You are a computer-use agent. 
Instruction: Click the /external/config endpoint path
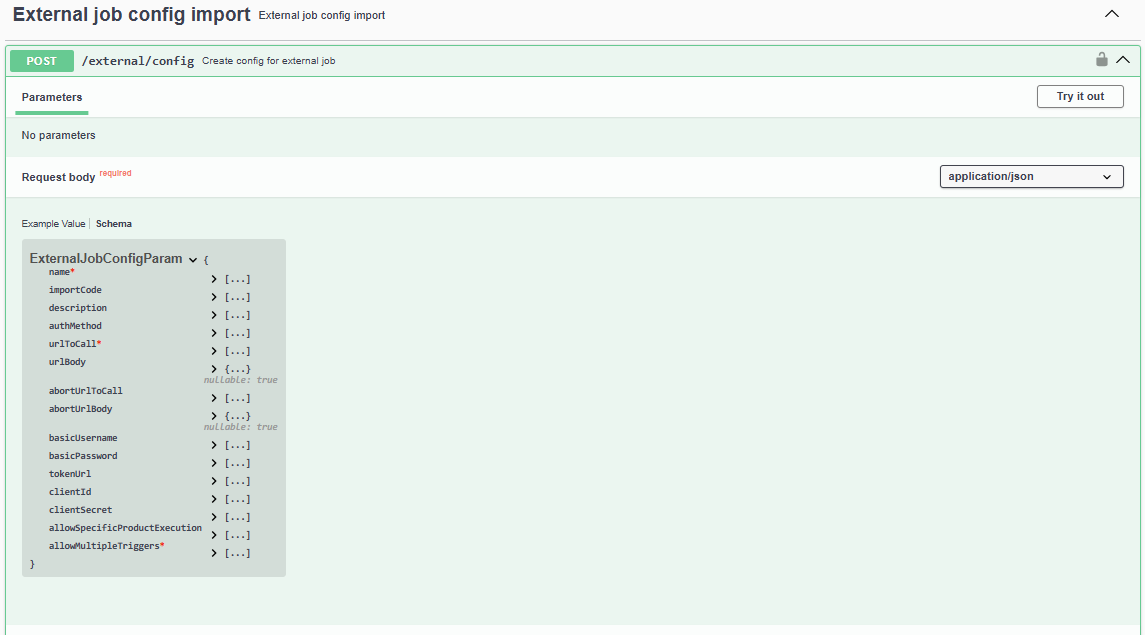[x=137, y=61]
